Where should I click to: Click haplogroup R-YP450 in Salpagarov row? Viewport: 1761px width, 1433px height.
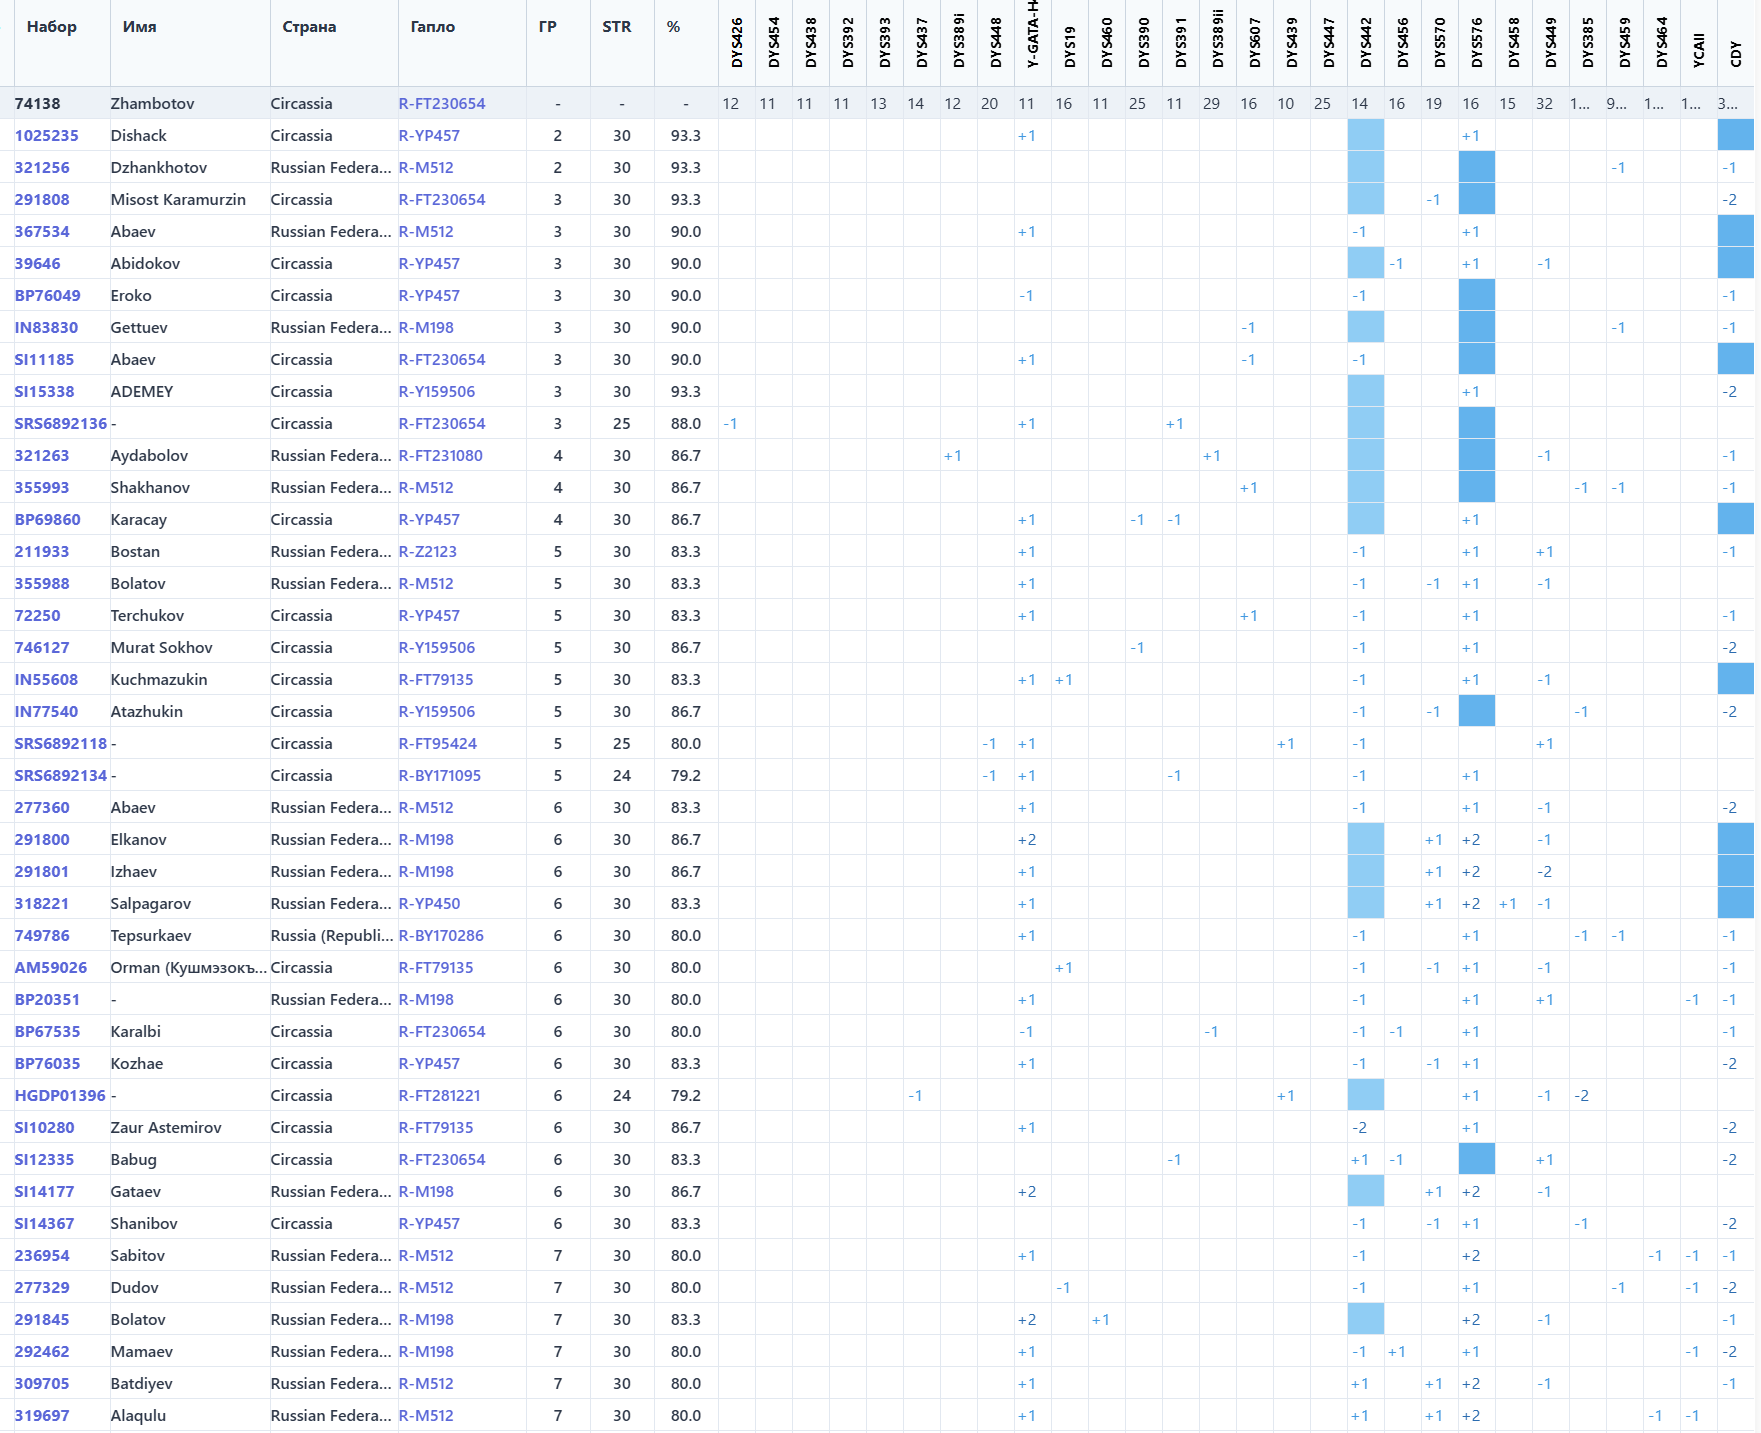[x=429, y=903]
